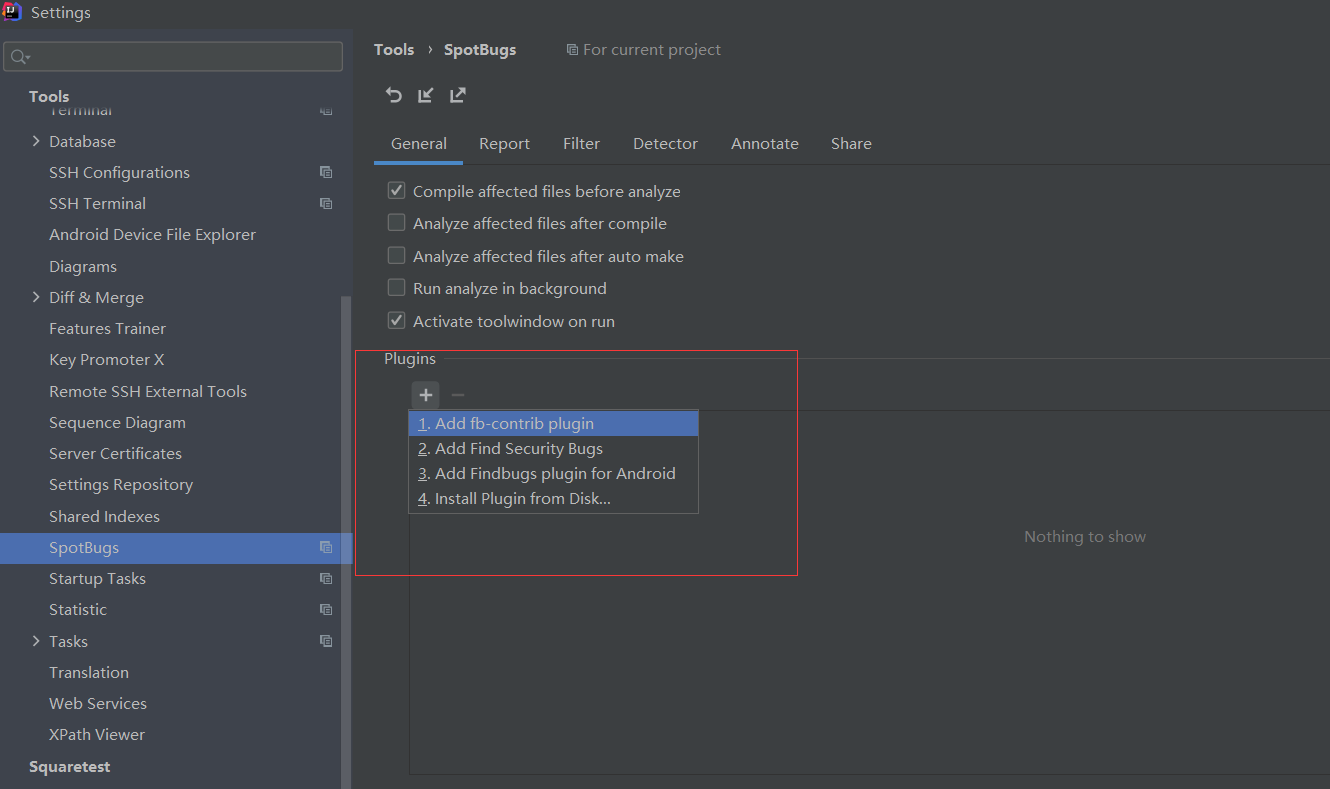Click the project icon beside Statistic
The image size is (1330, 789).
[326, 609]
